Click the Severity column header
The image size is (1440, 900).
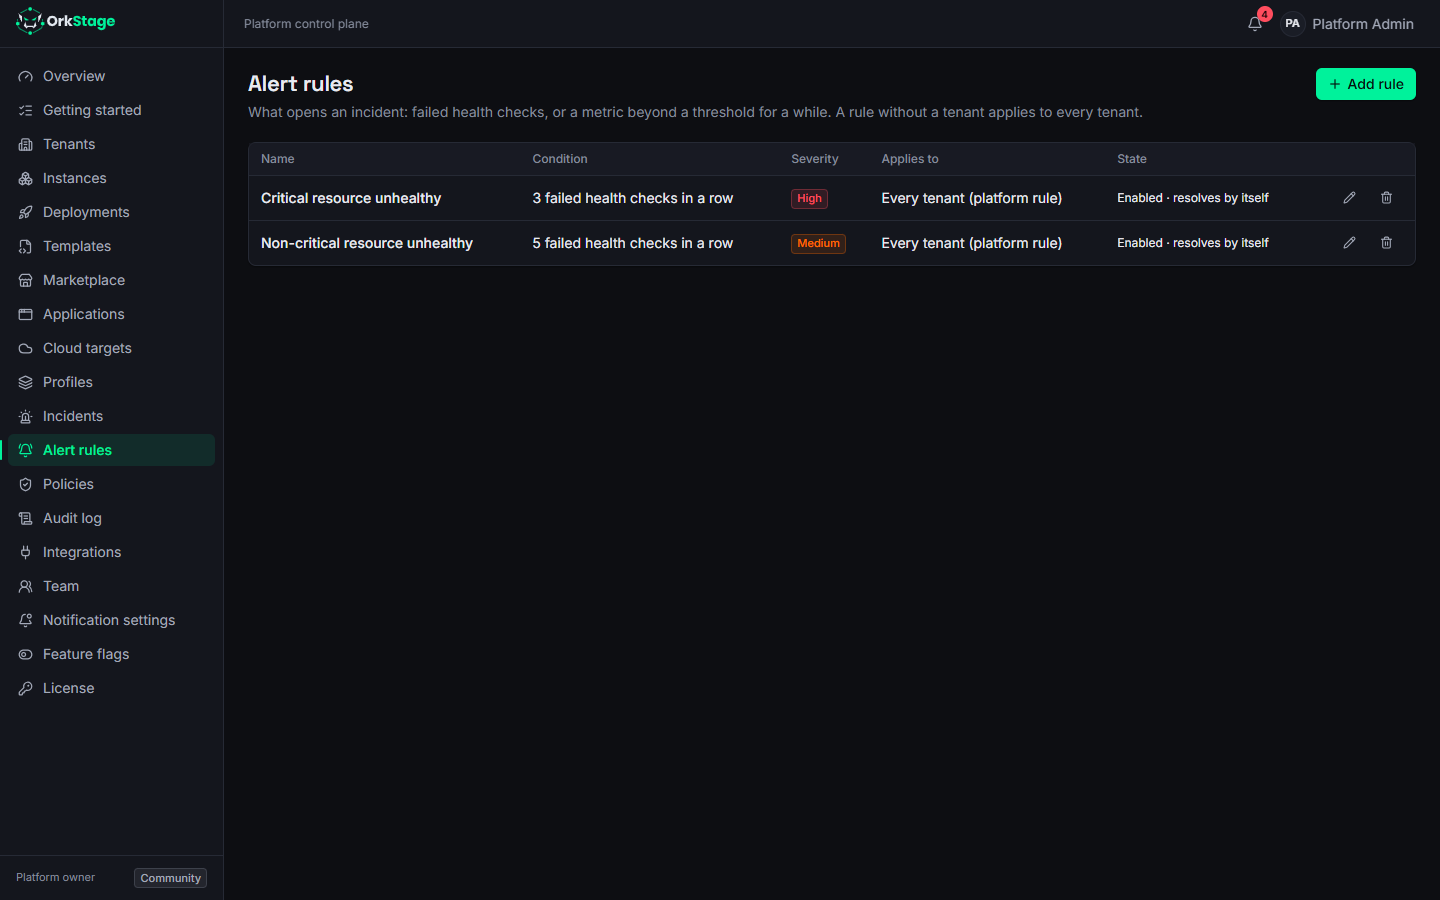pos(814,159)
